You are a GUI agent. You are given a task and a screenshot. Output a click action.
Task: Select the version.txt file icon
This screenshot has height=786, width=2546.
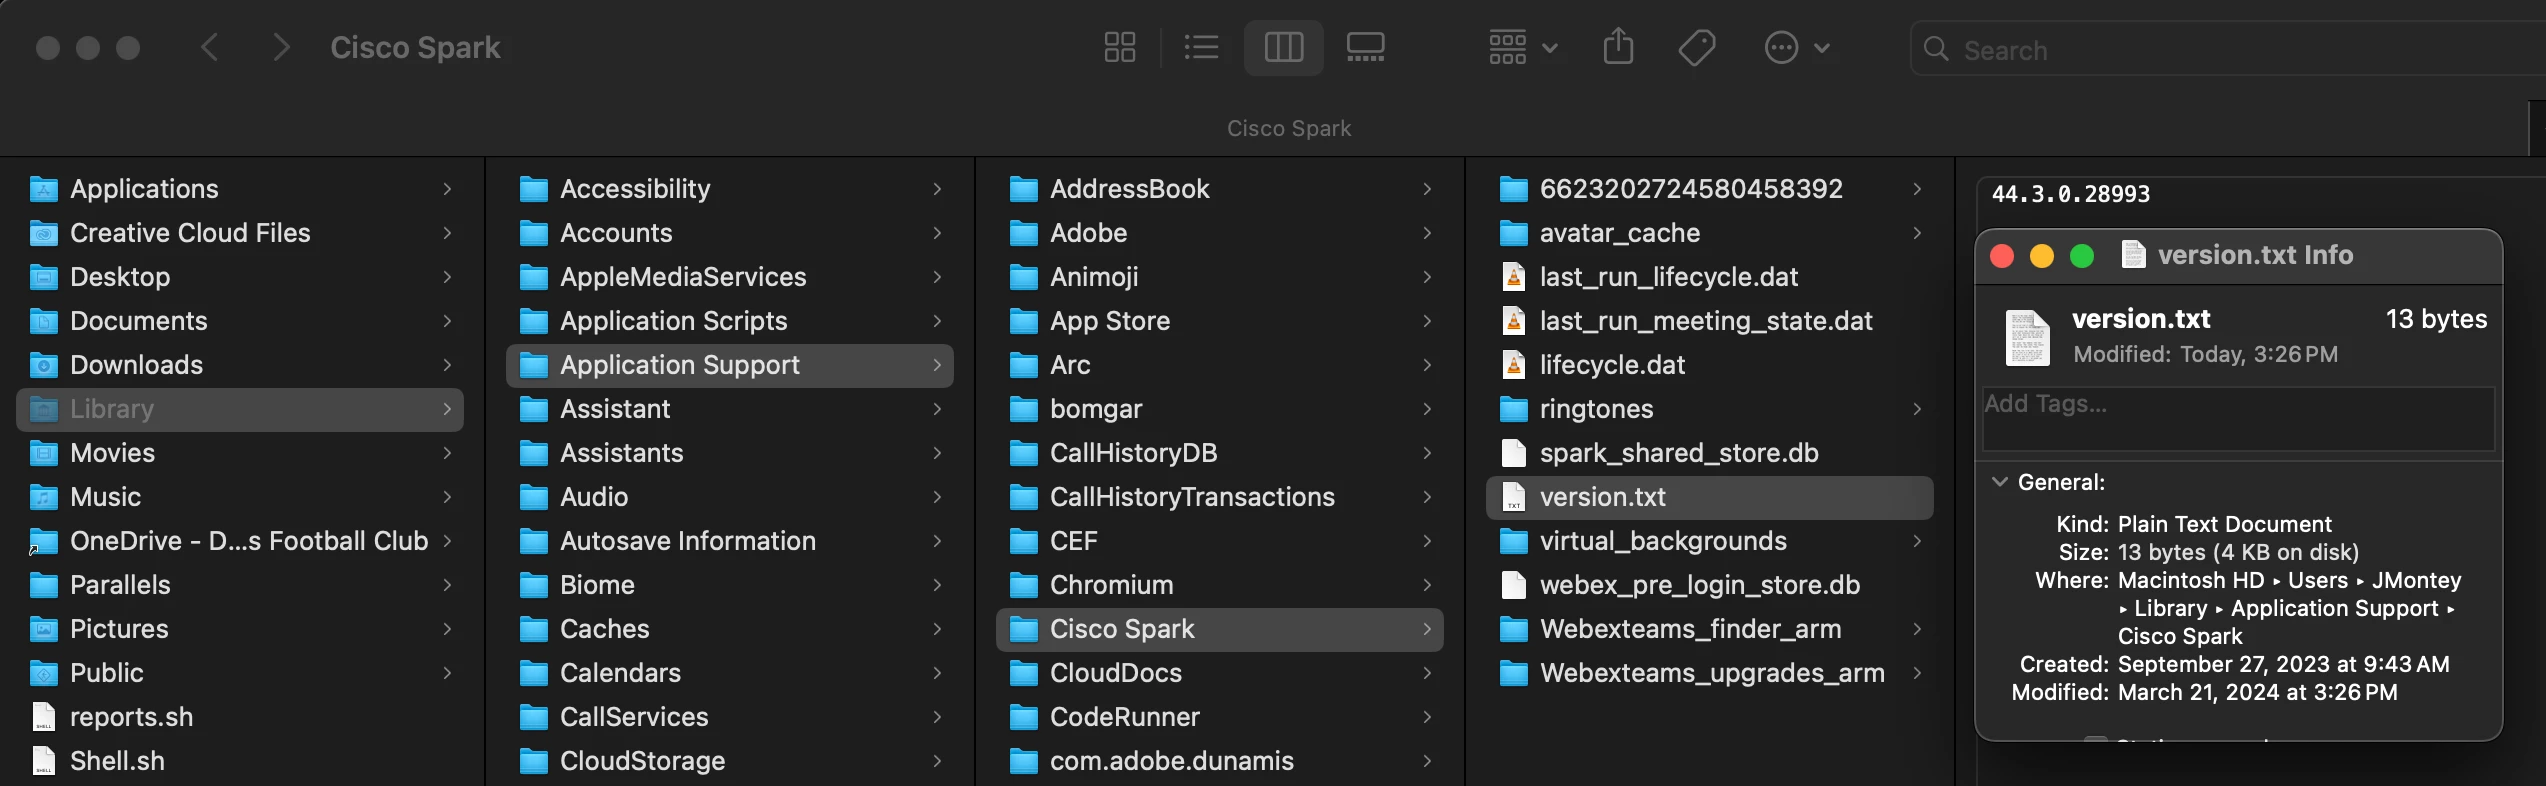click(1514, 497)
